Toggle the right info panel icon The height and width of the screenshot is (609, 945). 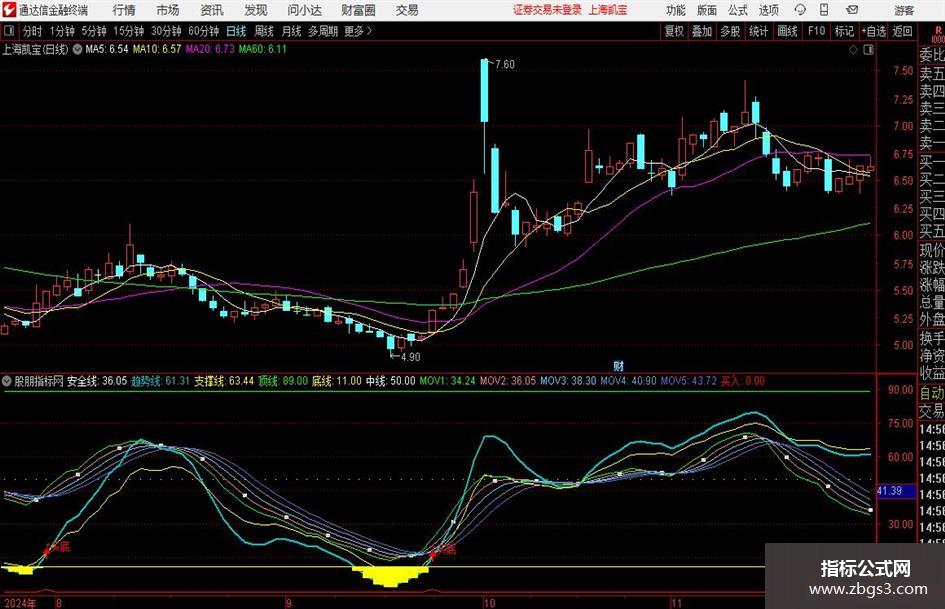click(x=868, y=50)
